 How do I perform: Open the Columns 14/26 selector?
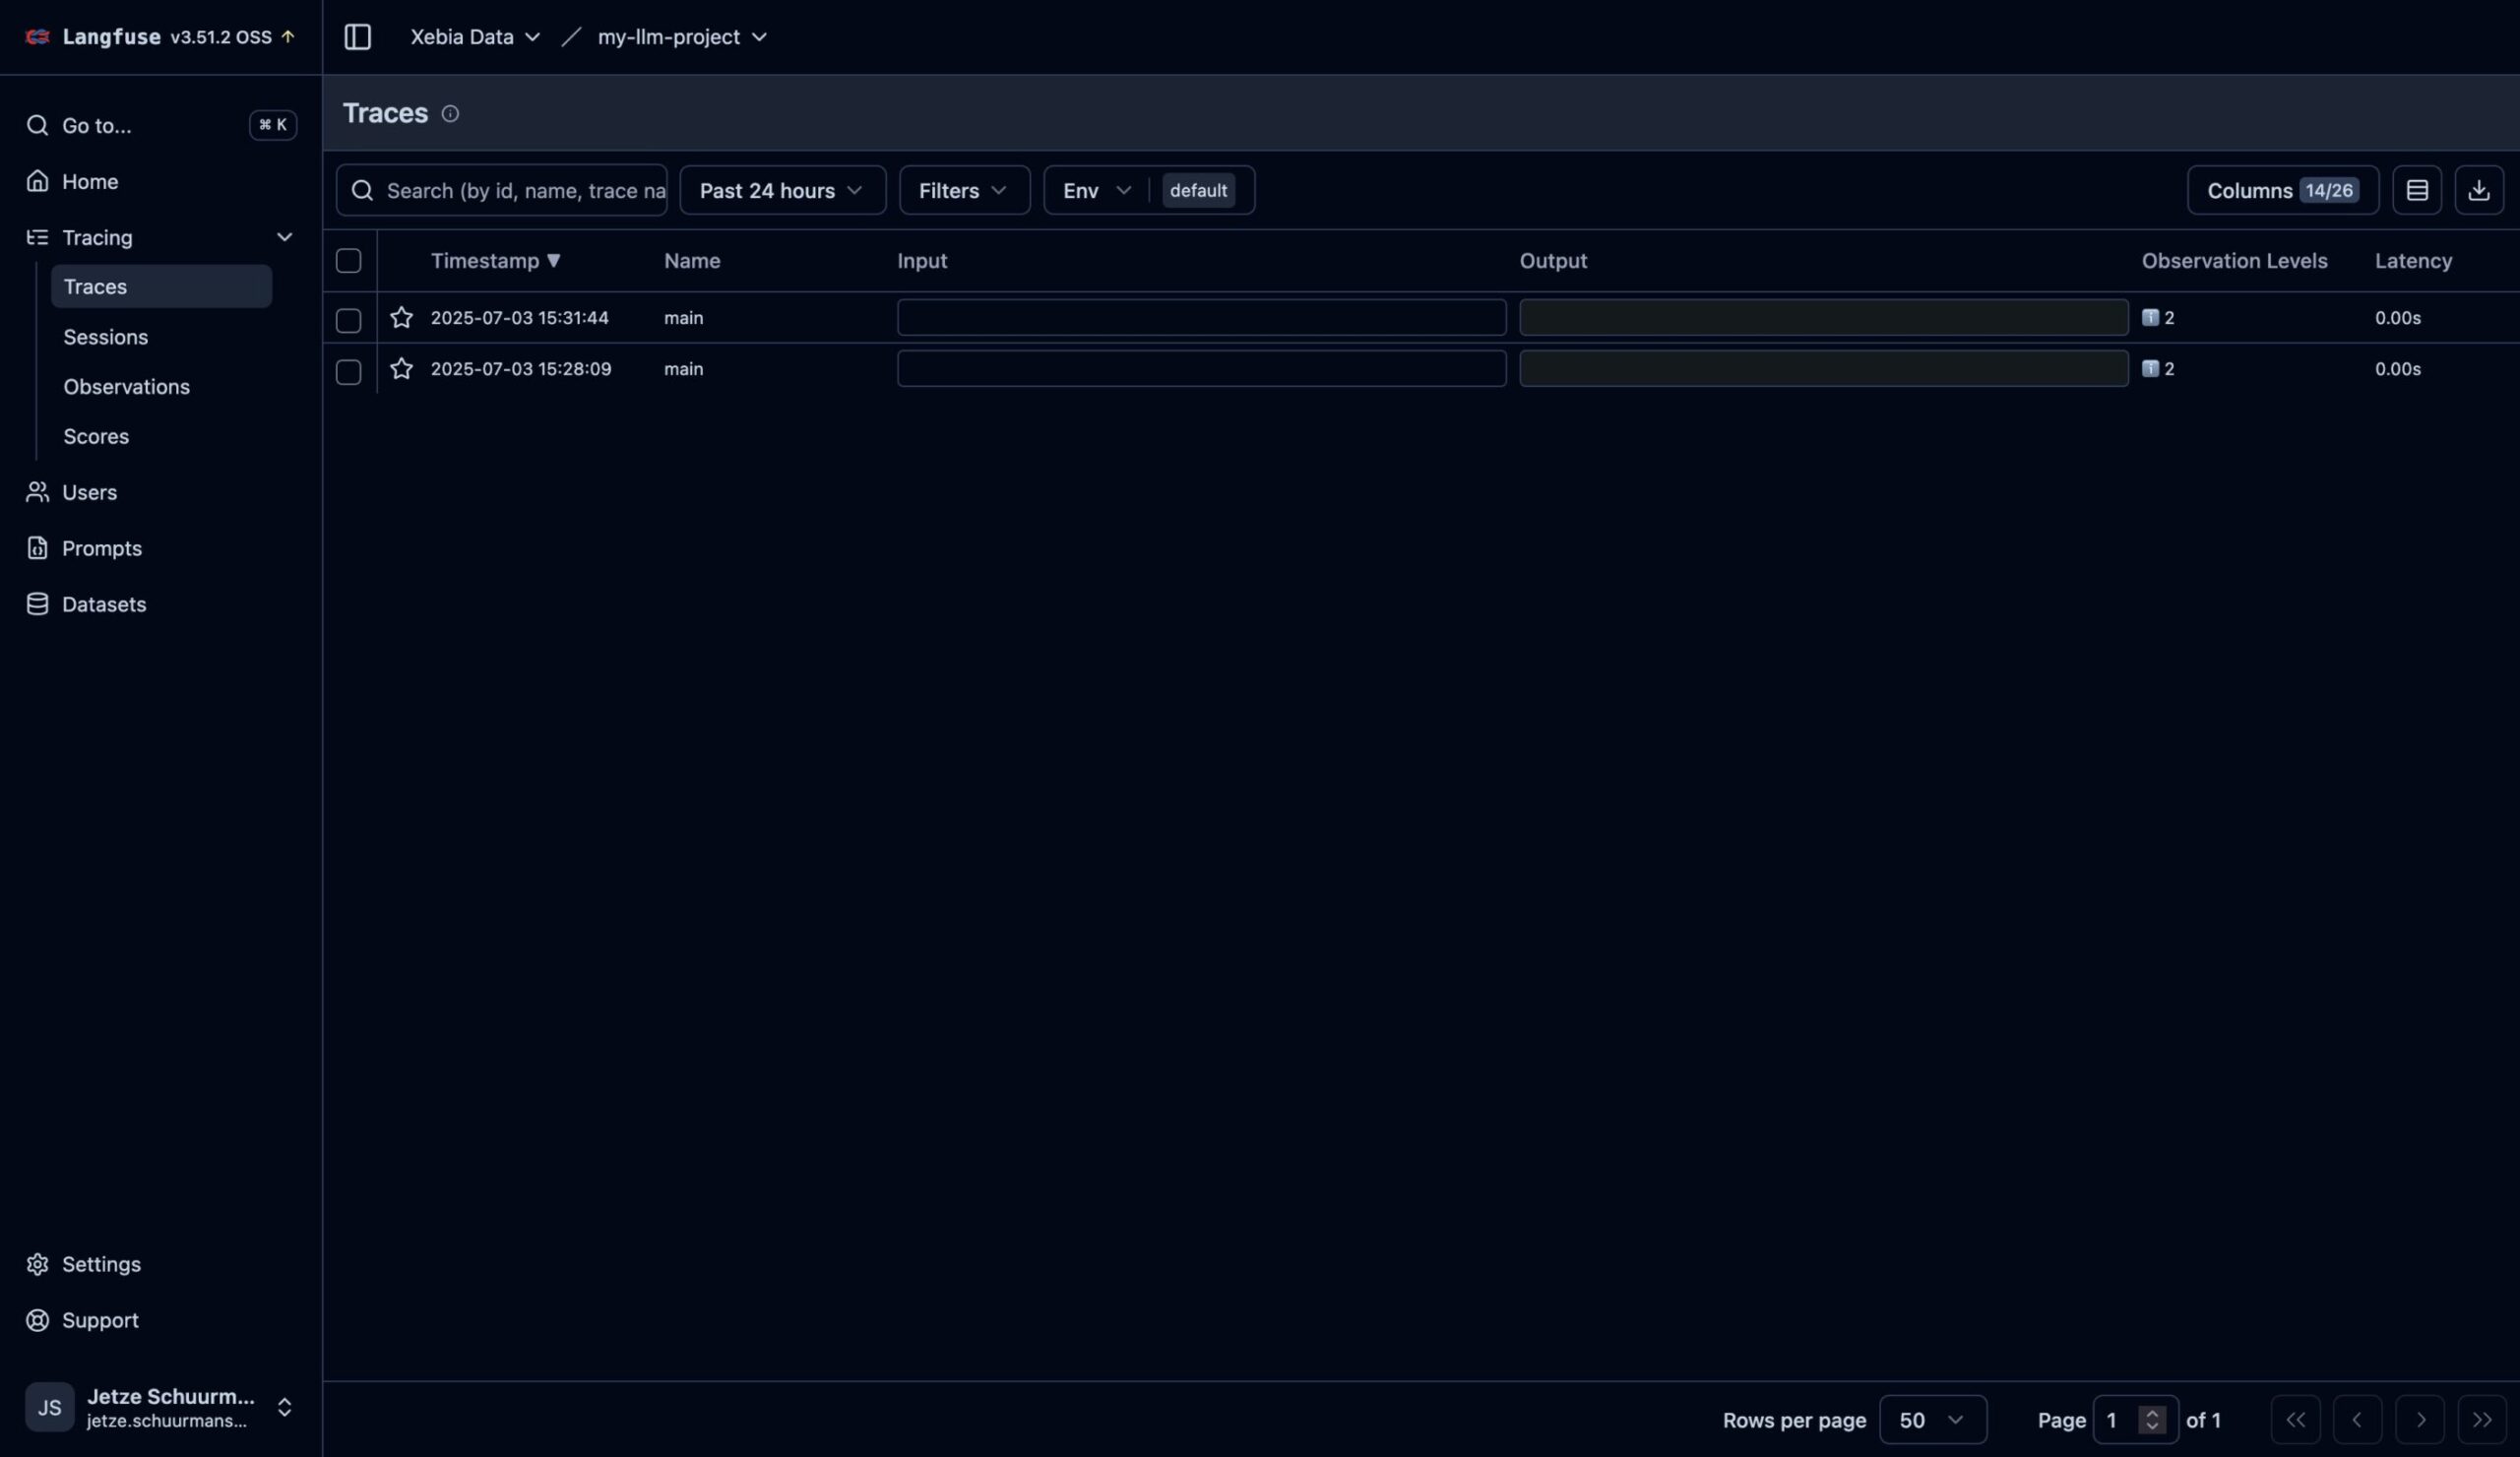pos(2282,190)
